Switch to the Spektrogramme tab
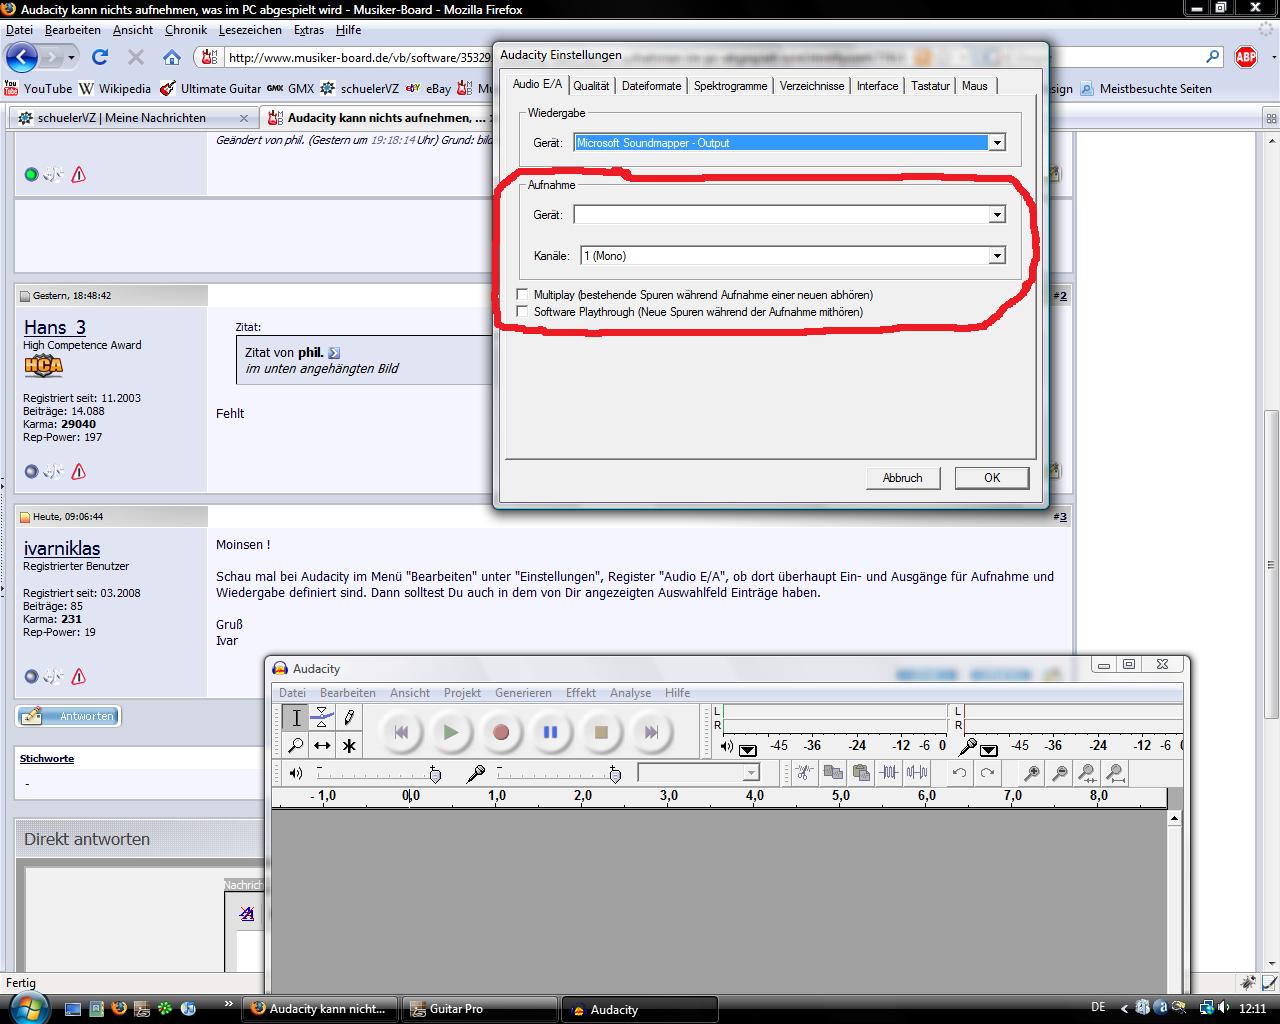Screen dimensions: 1280x1024 (x=730, y=86)
